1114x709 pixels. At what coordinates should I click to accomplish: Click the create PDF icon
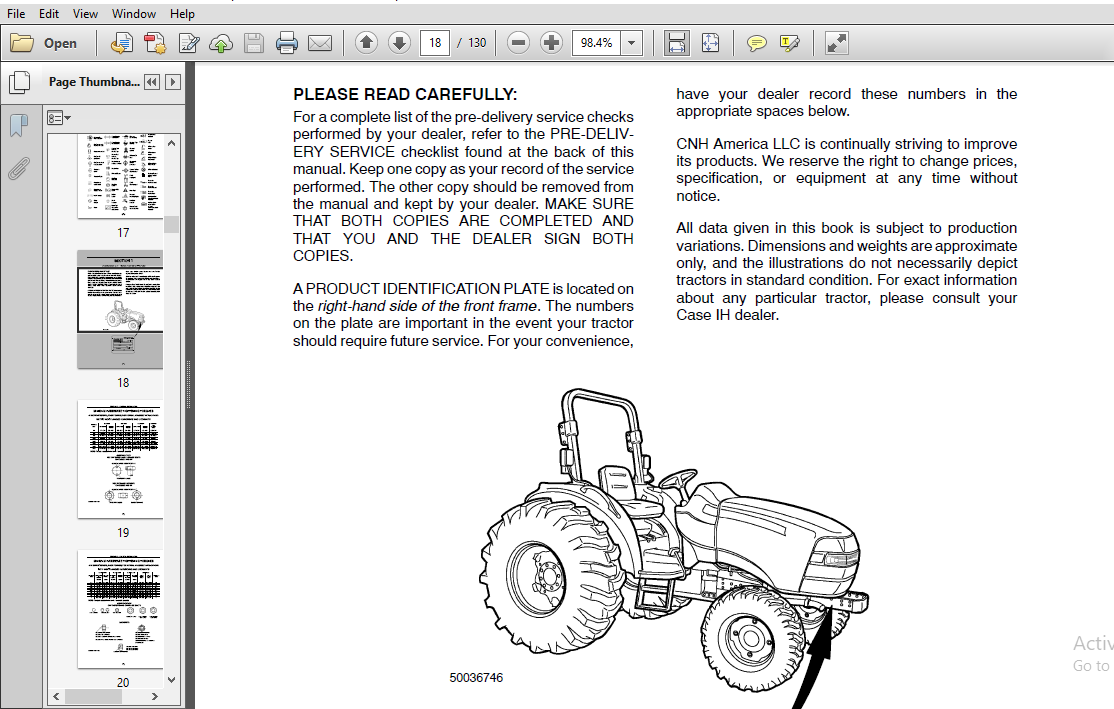(121, 43)
